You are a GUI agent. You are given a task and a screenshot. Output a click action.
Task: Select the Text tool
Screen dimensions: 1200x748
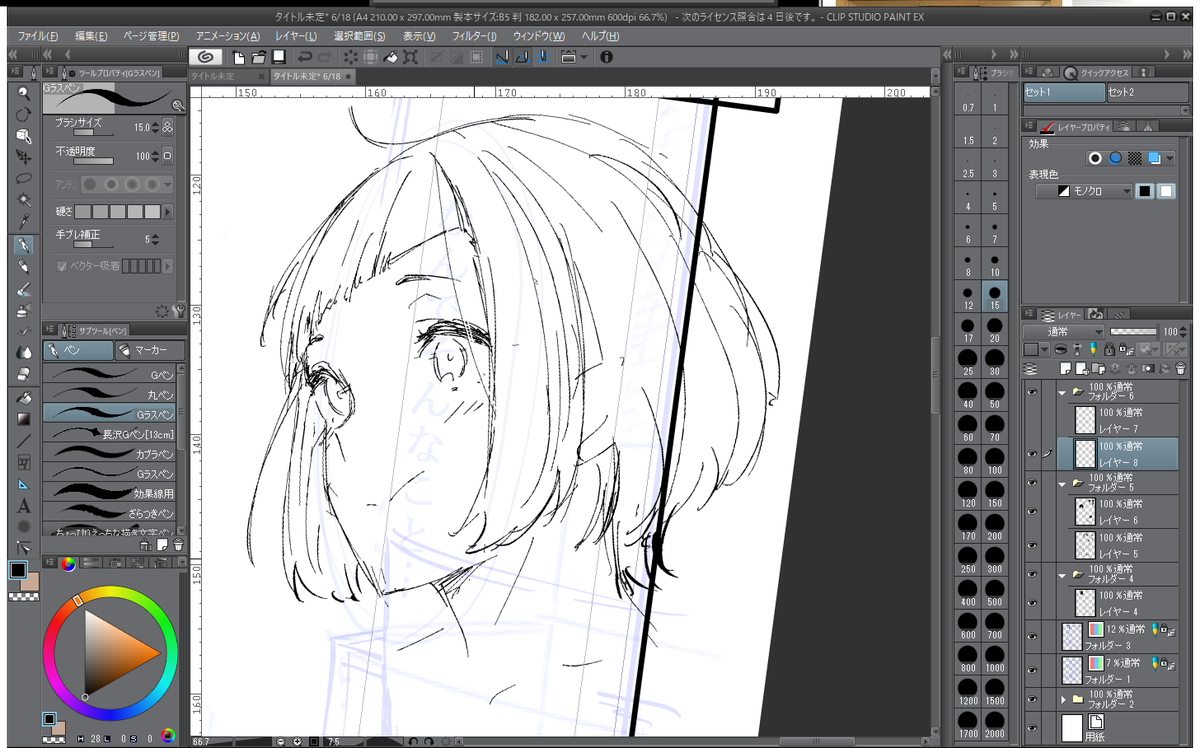point(22,506)
